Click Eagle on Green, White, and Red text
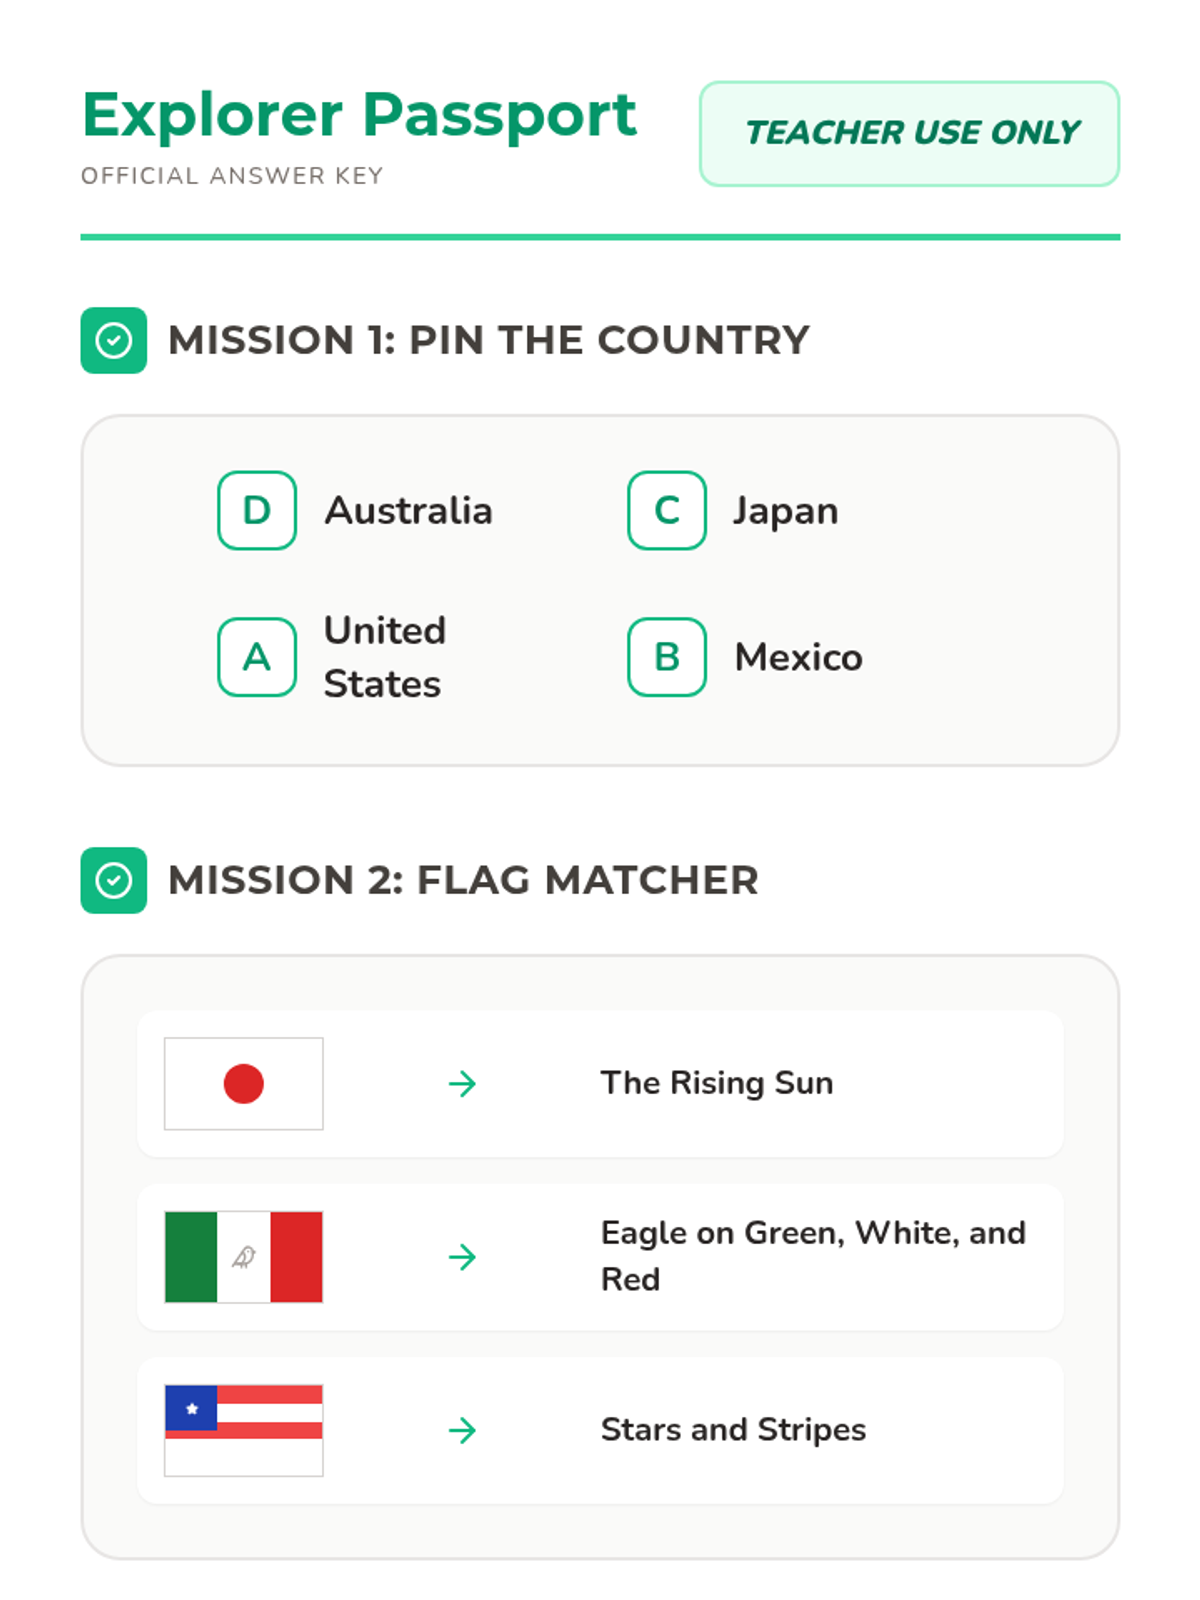Image resolution: width=1200 pixels, height=1600 pixels. click(813, 1256)
